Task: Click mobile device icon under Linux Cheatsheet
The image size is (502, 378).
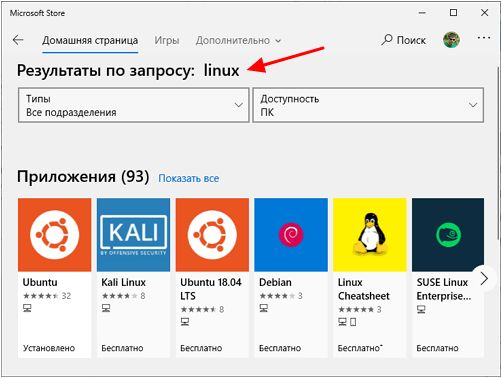Action: coord(353,322)
